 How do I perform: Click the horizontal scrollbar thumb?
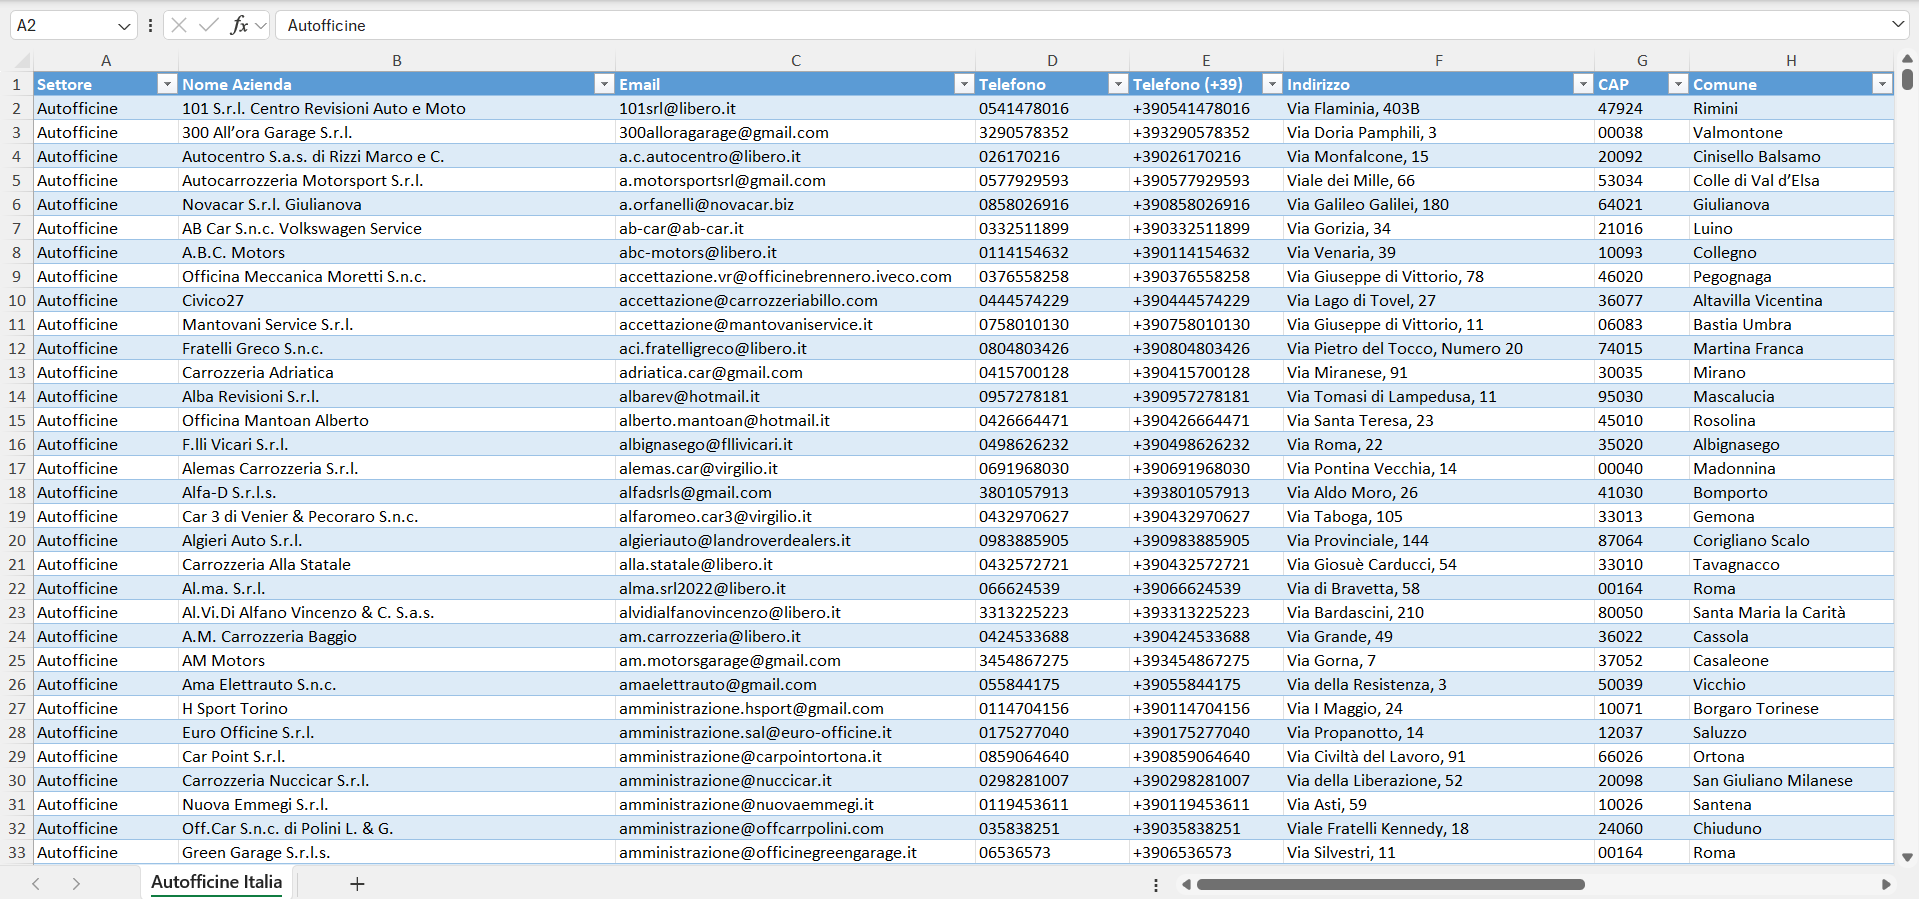pyautogui.click(x=1391, y=884)
